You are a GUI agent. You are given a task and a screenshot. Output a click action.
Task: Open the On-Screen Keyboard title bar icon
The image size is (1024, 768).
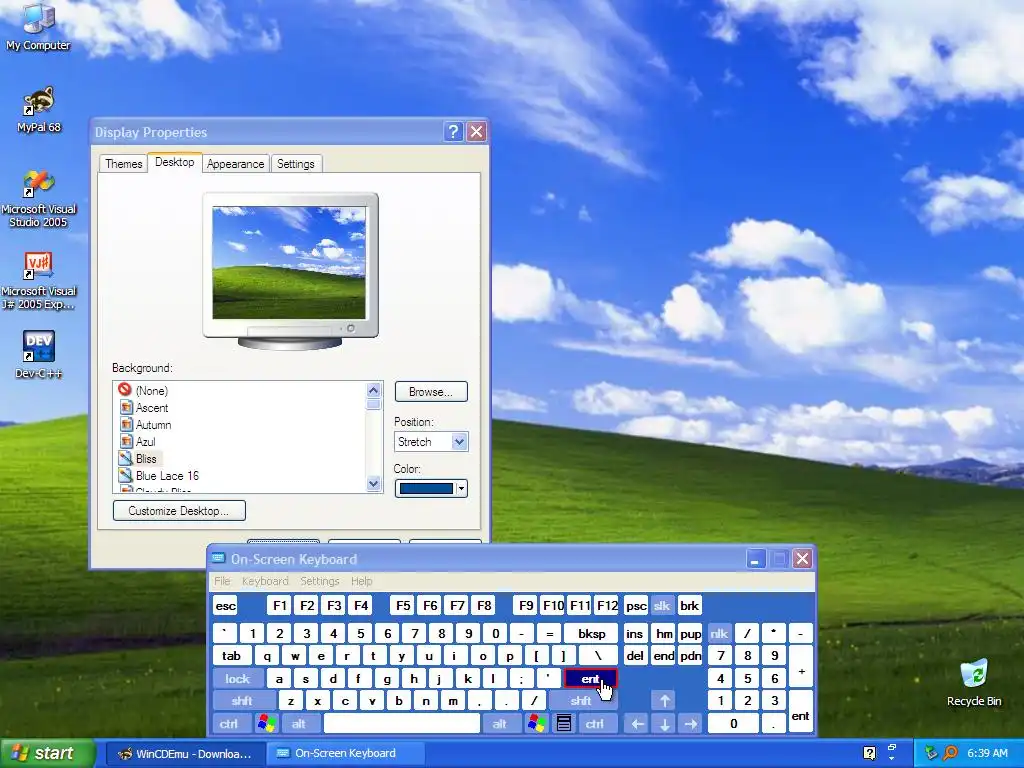point(219,559)
